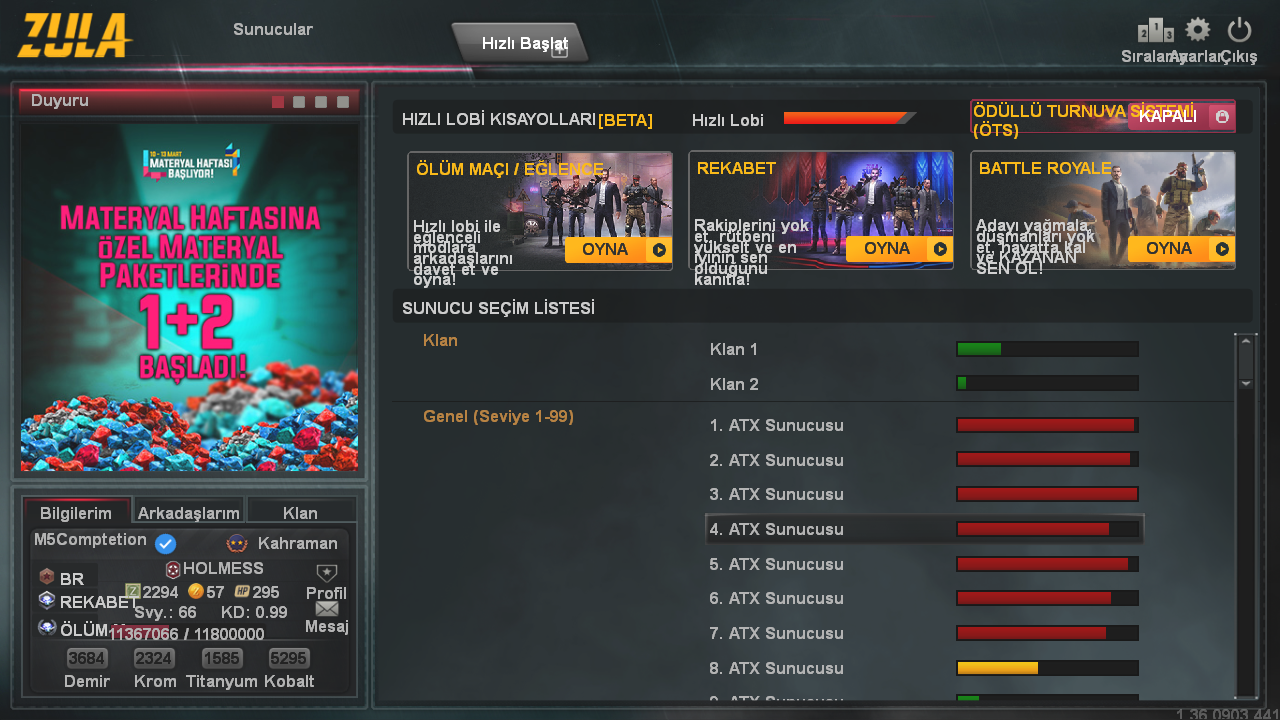Viewport: 1280px width, 720px height.
Task: Select 8. ATX Sunucusu server
Action: coord(924,668)
